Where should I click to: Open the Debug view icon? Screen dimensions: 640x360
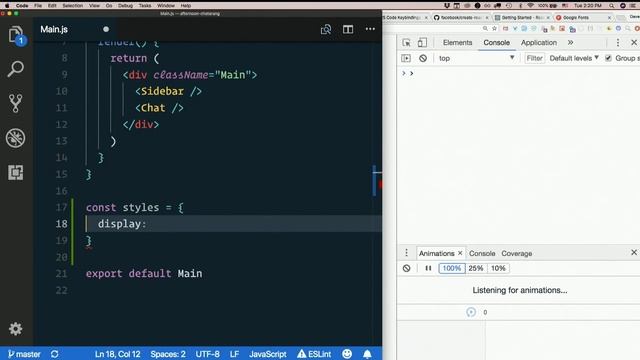click(x=16, y=138)
